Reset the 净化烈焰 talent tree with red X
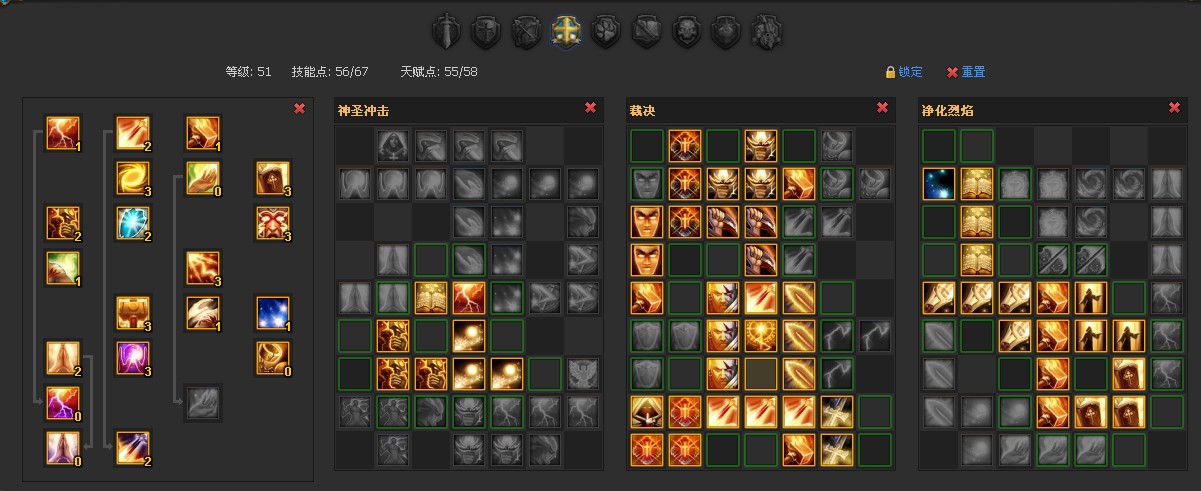Viewport: 1201px width, 491px height. tap(1175, 108)
